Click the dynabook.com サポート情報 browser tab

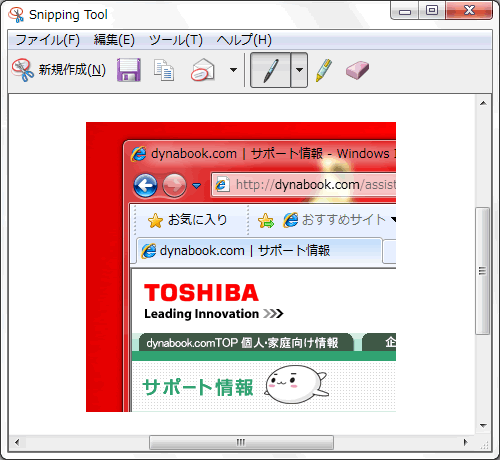[x=259, y=251]
